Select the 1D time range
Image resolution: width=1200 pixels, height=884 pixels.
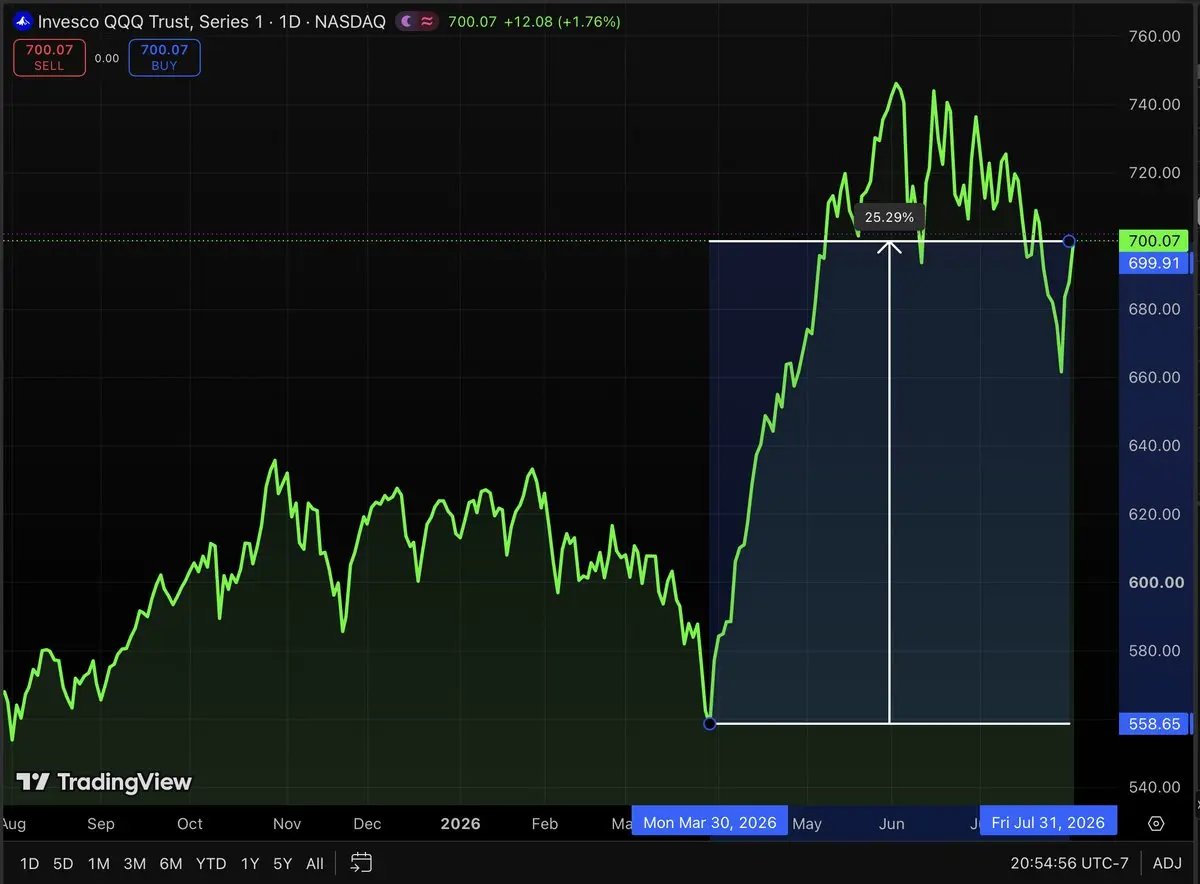click(x=30, y=863)
